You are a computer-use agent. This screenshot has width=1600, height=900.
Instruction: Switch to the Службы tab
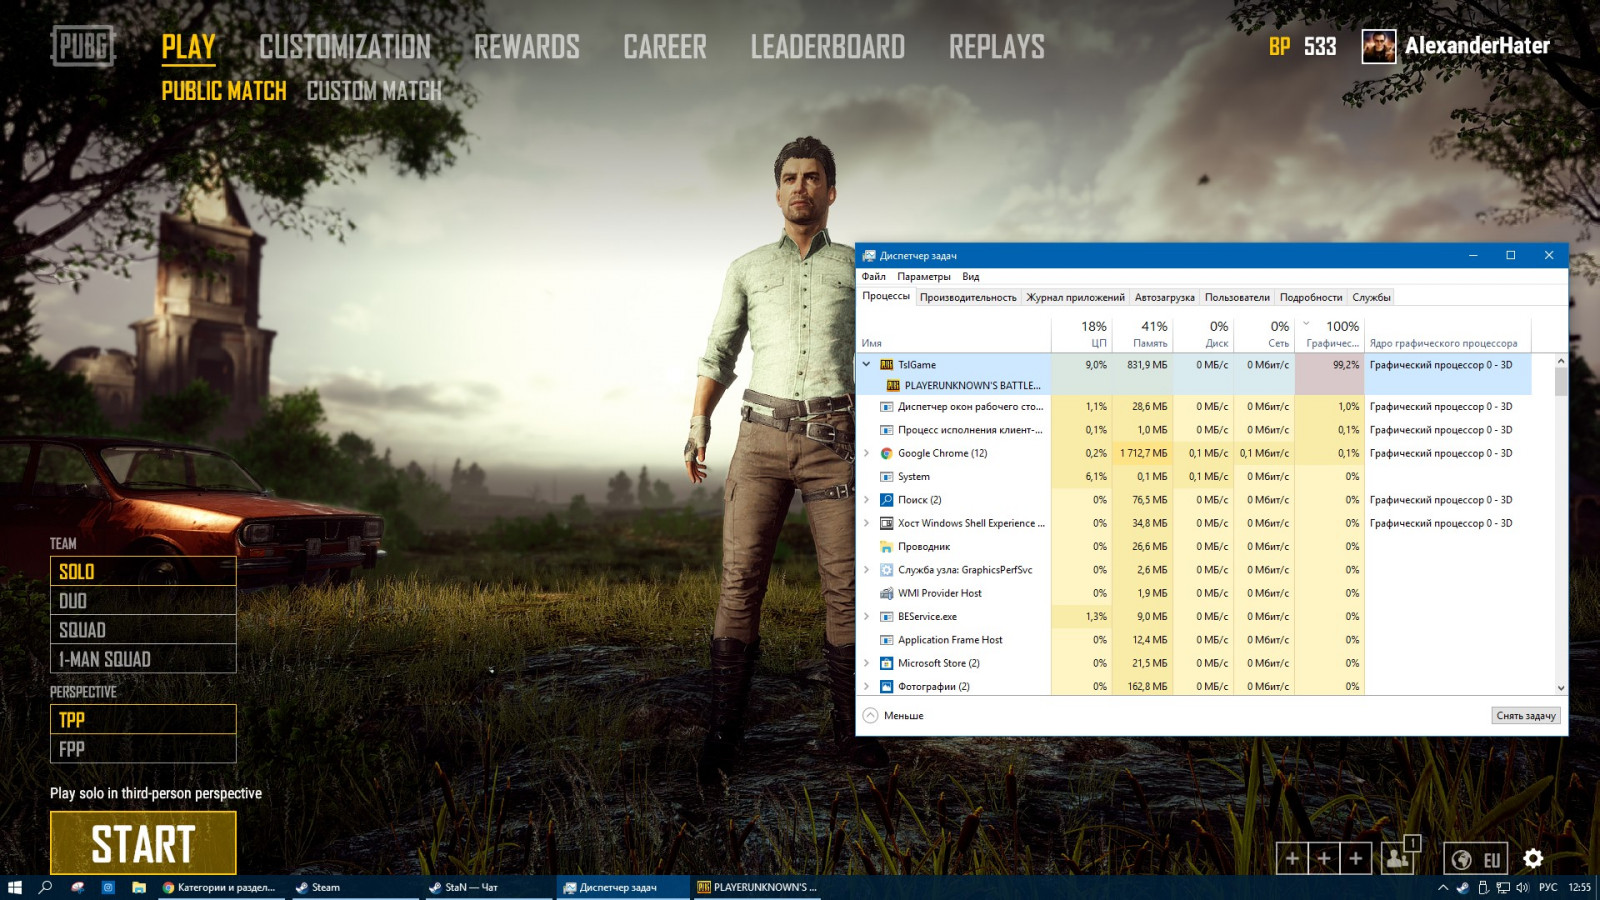point(1372,297)
